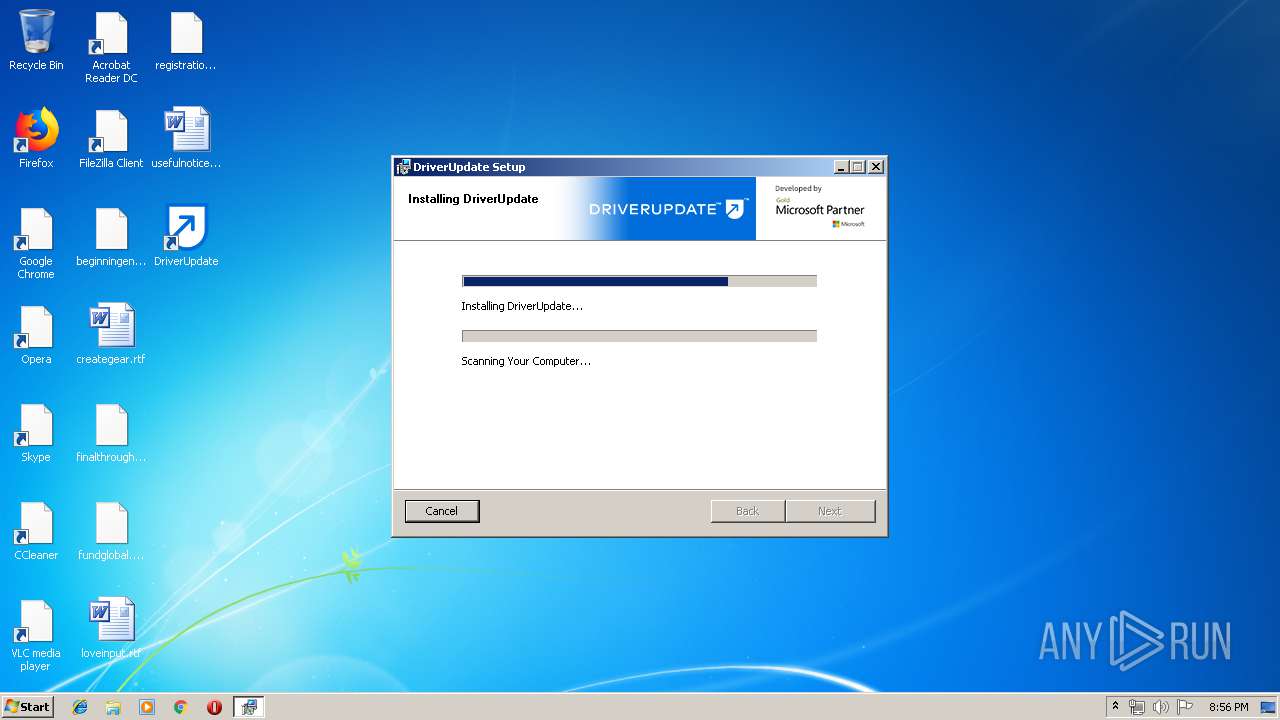Viewport: 1280px width, 720px height.
Task: Minimize the DriverUpdate Setup window
Action: (x=841, y=167)
